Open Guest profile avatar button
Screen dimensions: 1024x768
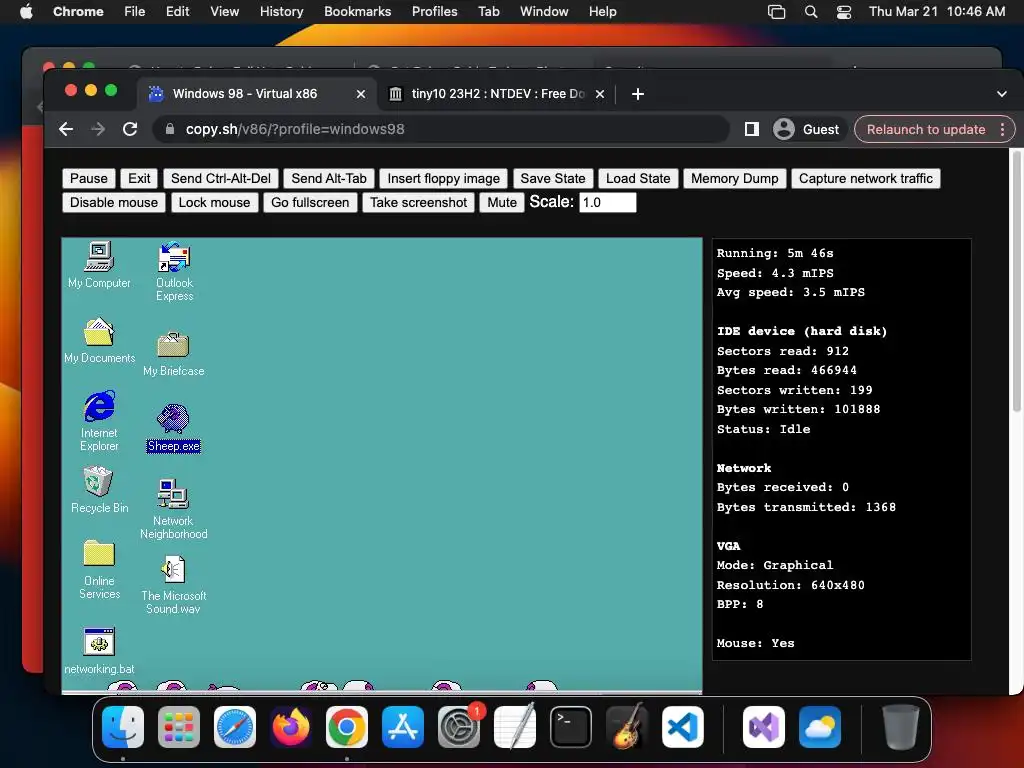[x=807, y=129]
